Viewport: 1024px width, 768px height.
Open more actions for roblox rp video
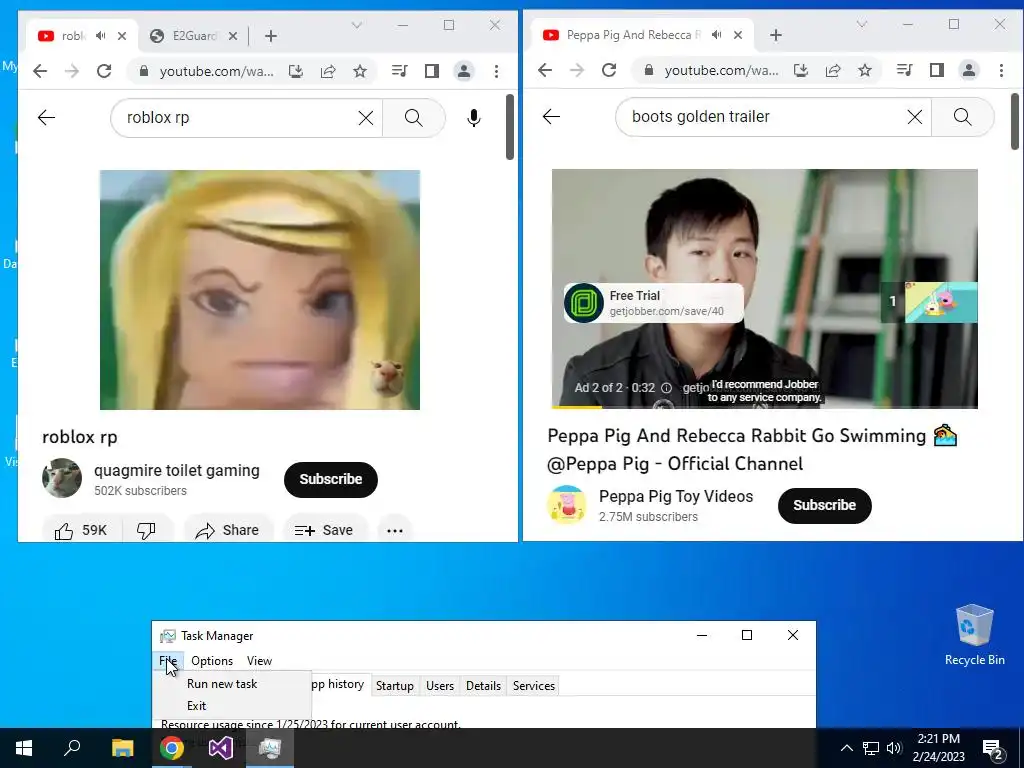pyautogui.click(x=395, y=530)
